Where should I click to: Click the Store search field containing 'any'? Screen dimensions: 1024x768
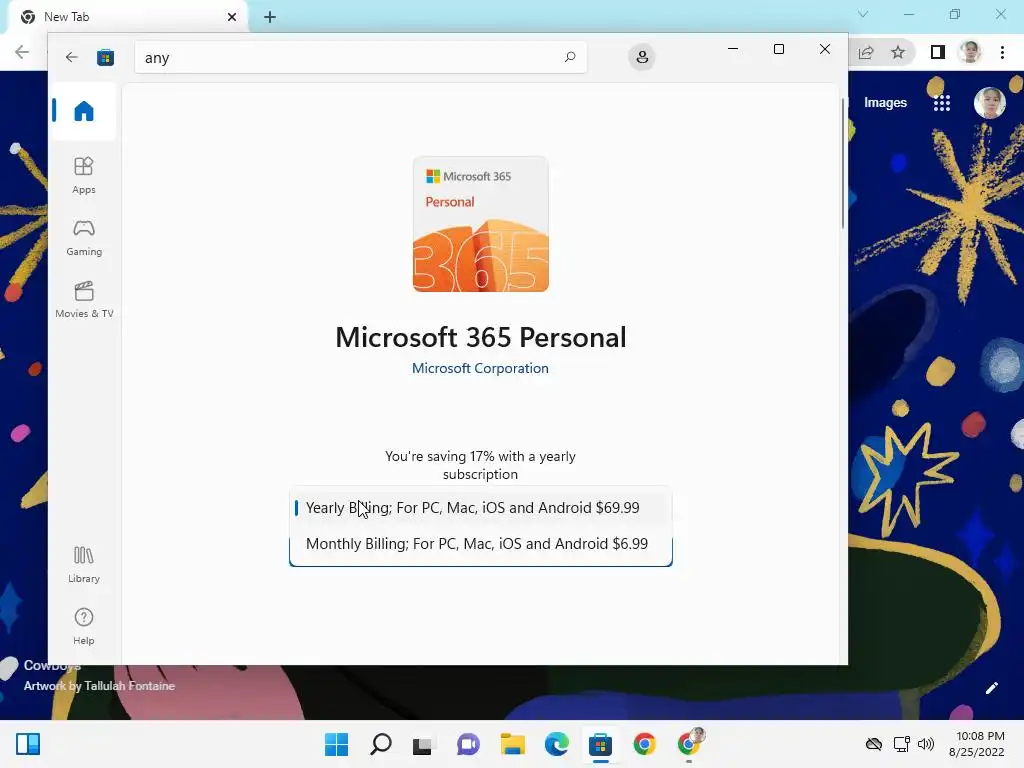[x=361, y=57]
